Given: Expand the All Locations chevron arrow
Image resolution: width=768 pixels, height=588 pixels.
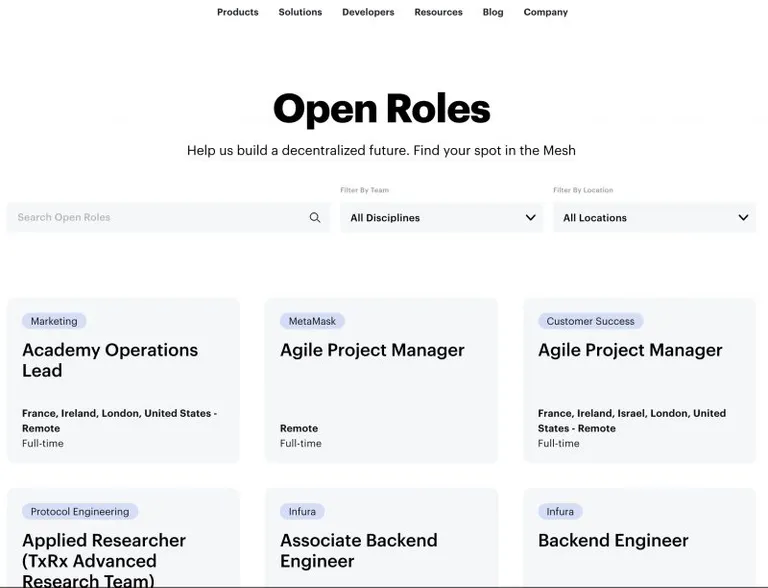Looking at the screenshot, I should (743, 217).
